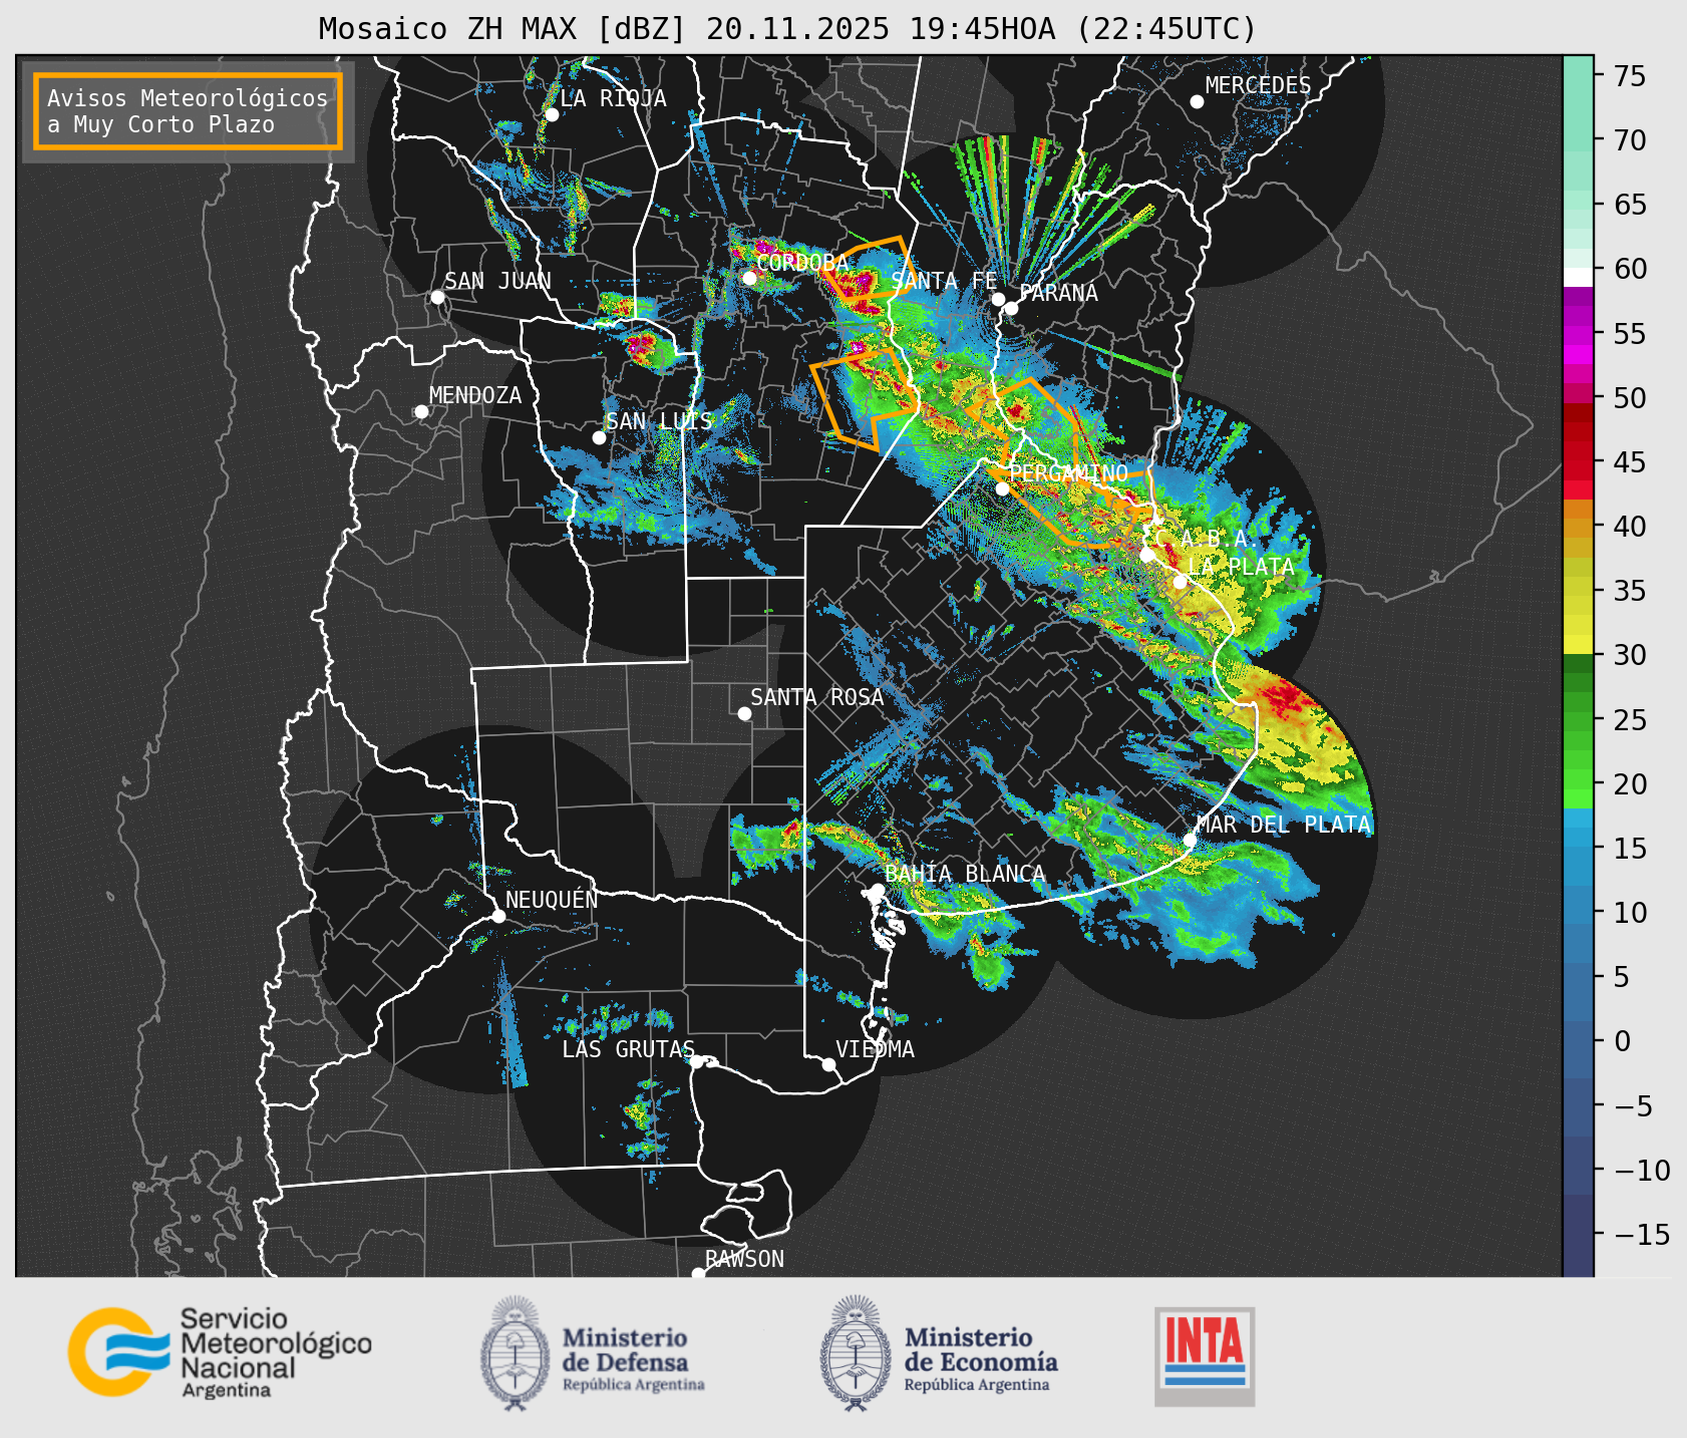Screen dimensions: 1687x1438
Task: Click the Mercedes city marker
Action: (x=1196, y=102)
